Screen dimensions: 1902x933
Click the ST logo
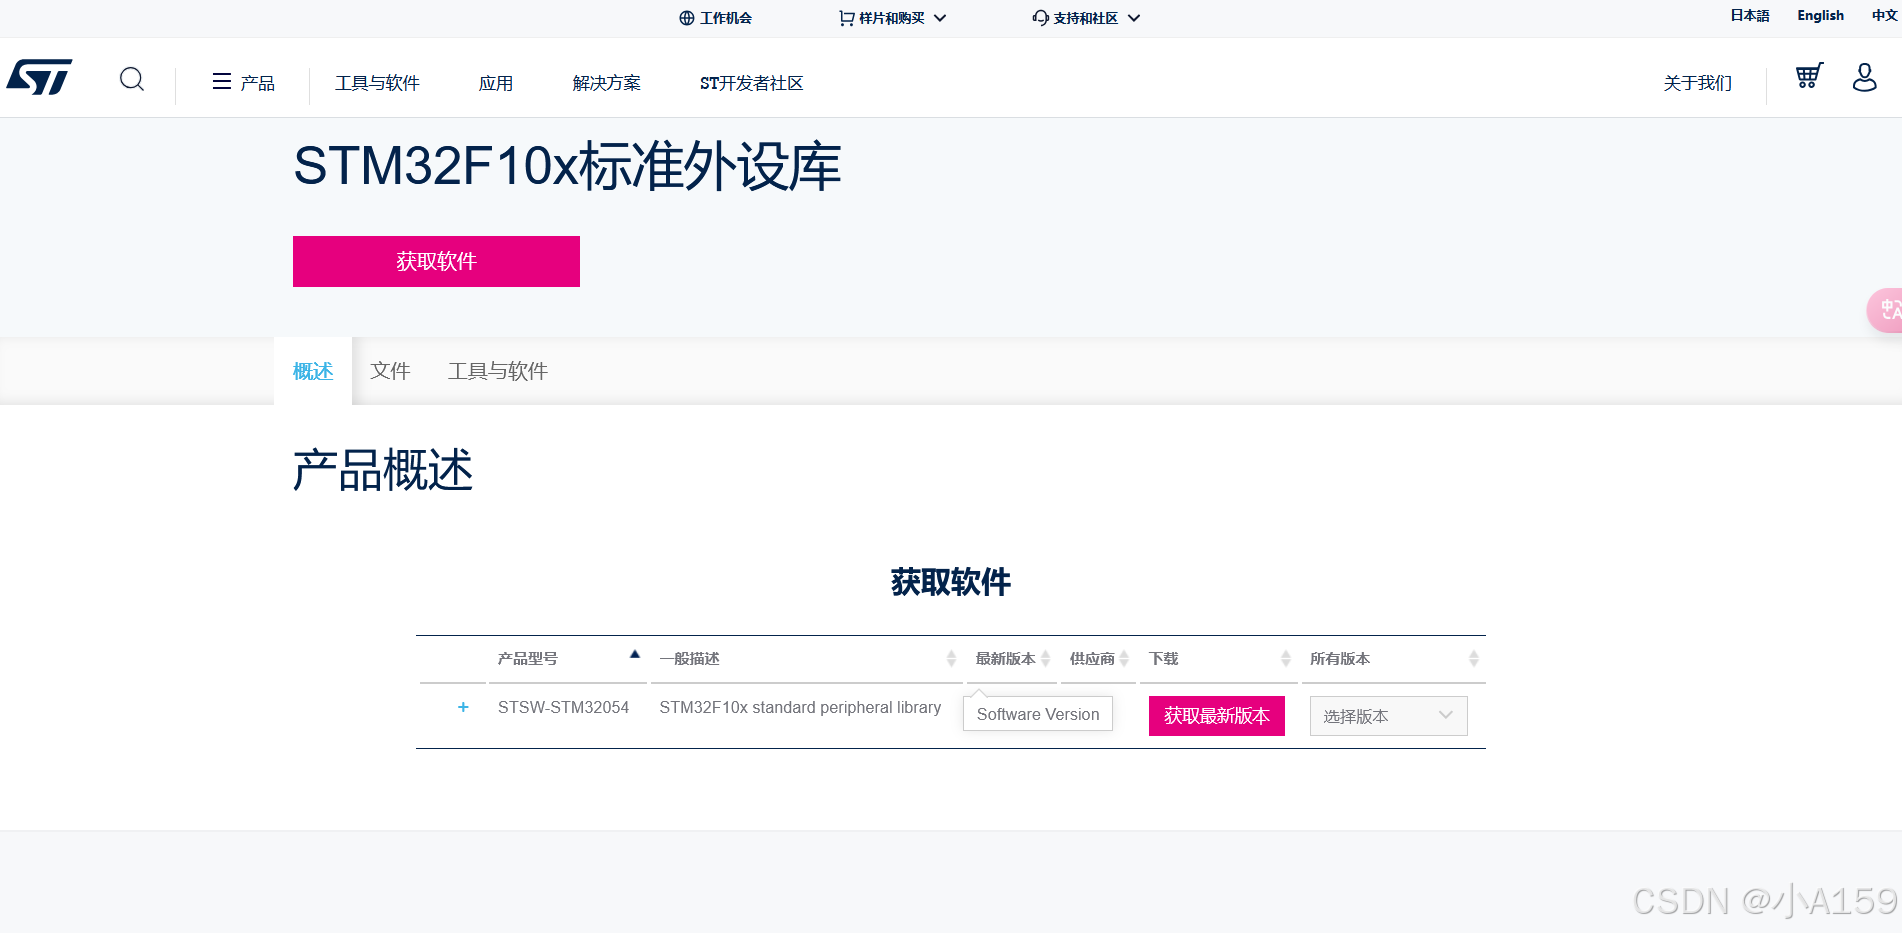(x=39, y=77)
